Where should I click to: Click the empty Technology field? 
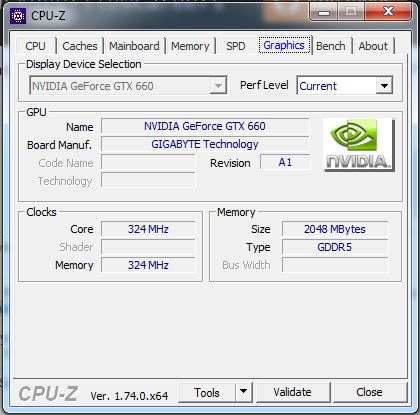148,180
